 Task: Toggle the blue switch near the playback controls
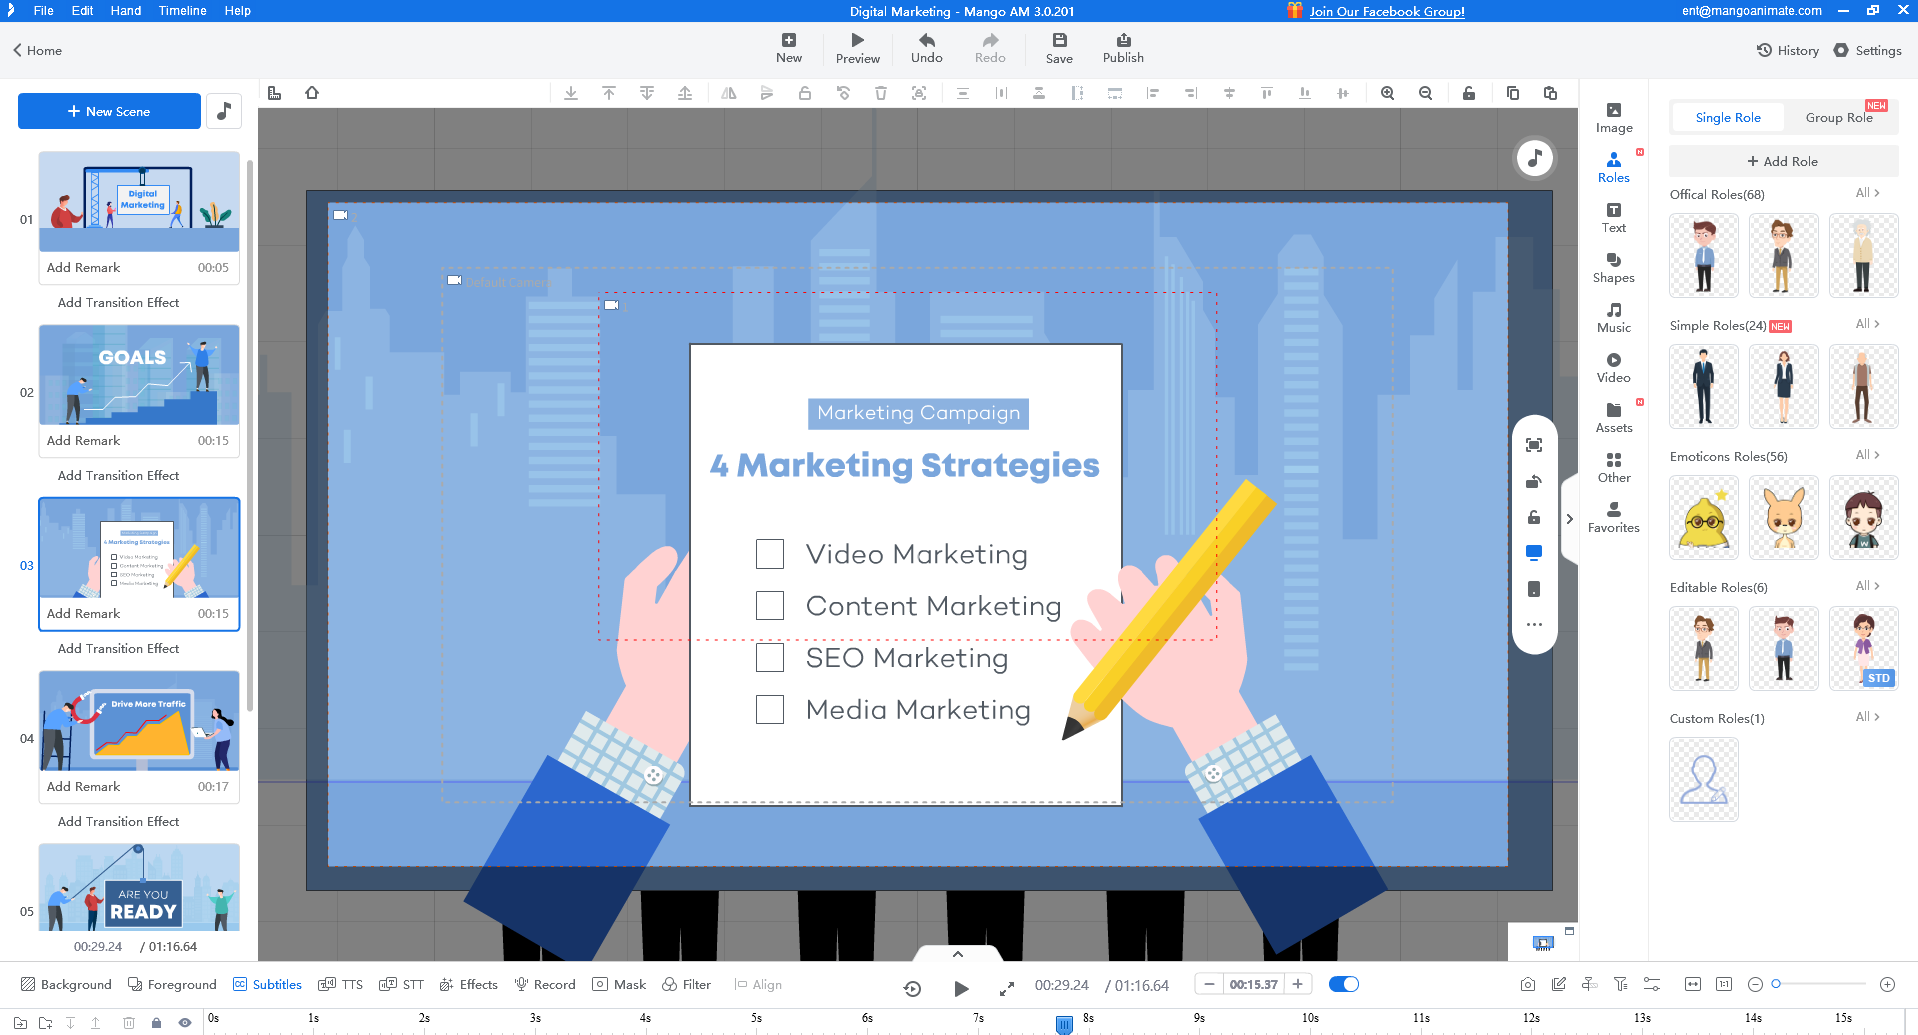tap(1344, 984)
